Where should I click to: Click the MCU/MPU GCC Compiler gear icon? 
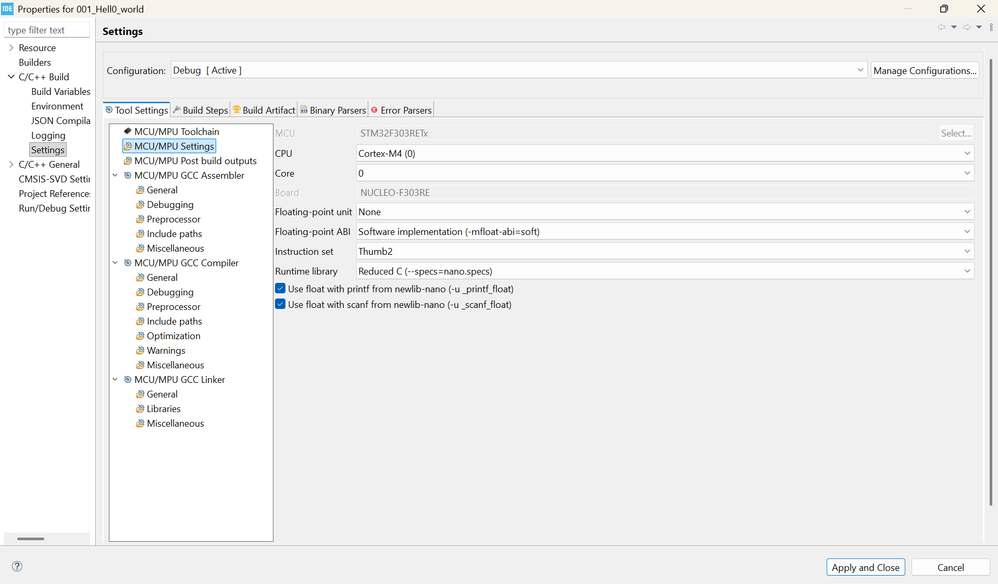coord(127,263)
